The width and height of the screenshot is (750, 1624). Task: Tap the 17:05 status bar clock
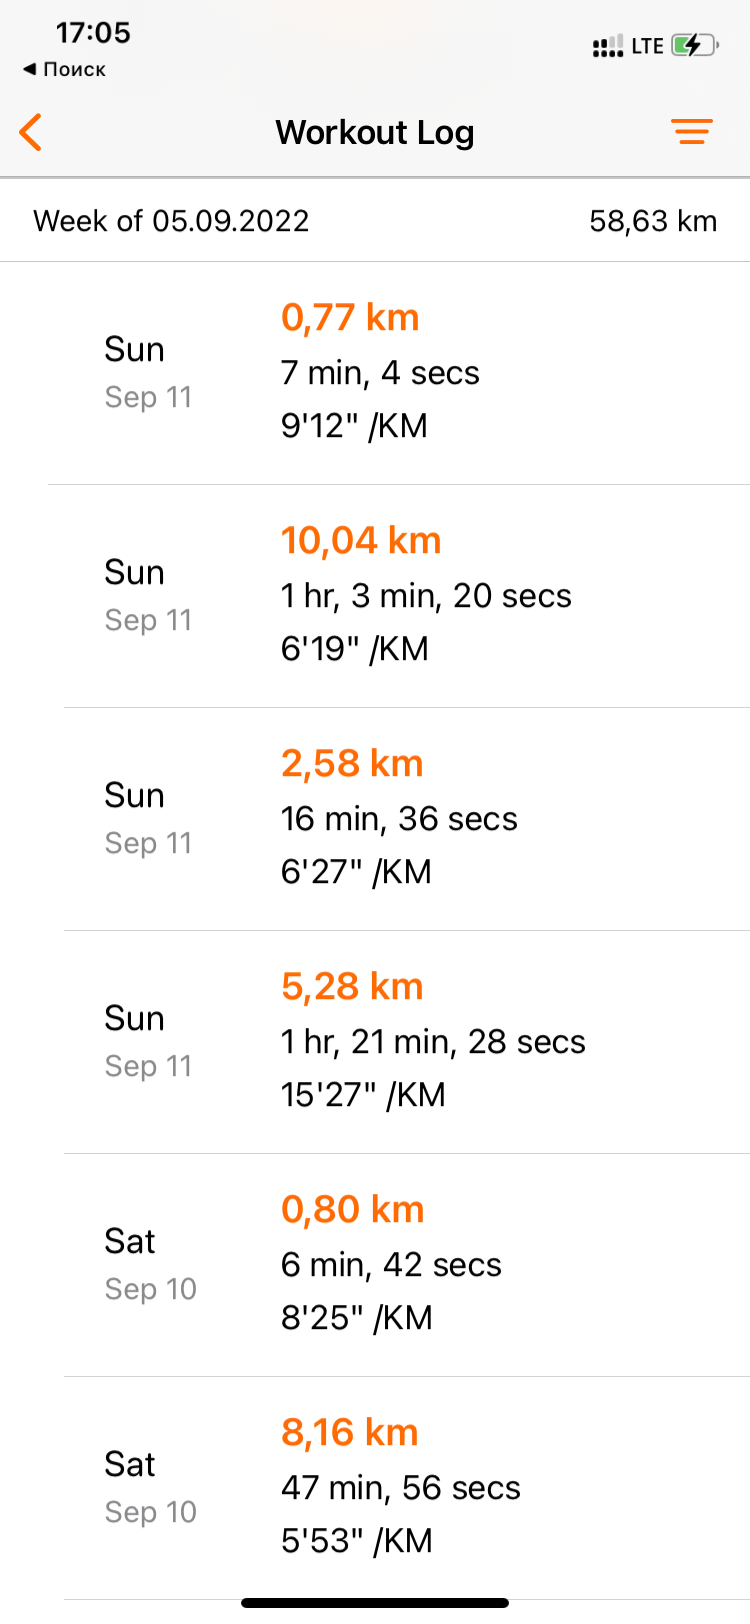(x=93, y=33)
